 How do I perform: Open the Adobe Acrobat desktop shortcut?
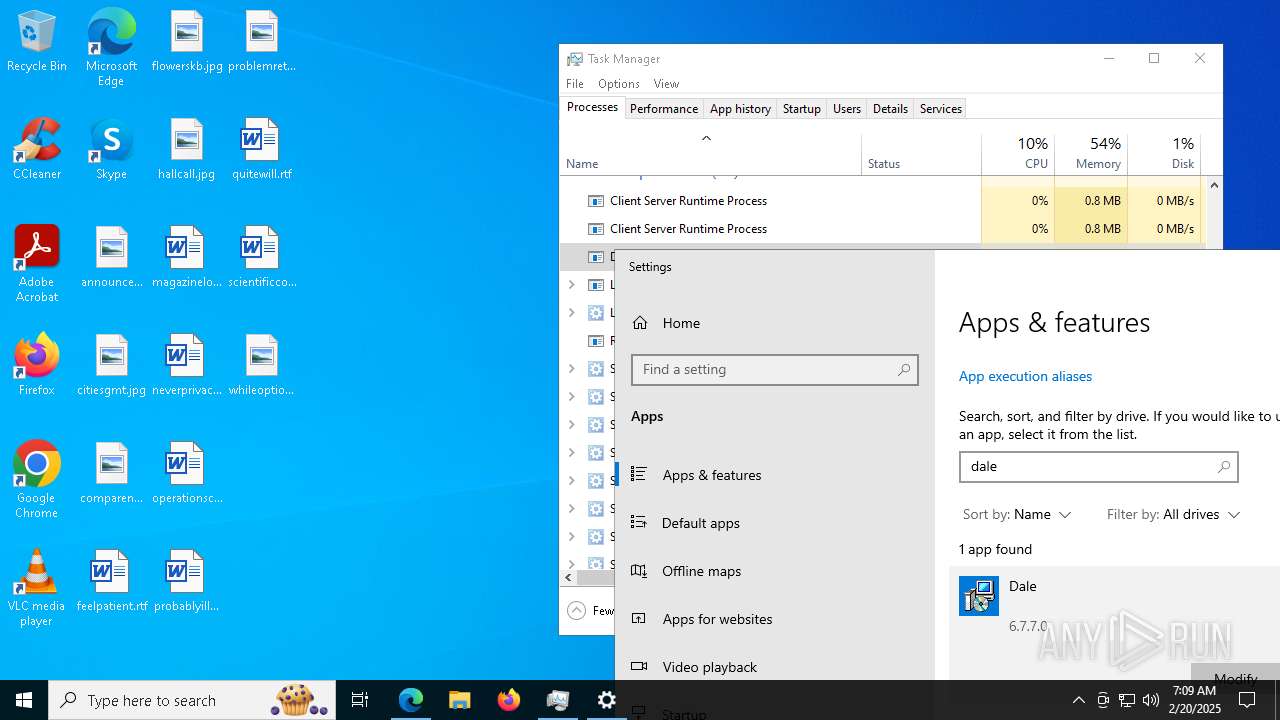pos(37,264)
